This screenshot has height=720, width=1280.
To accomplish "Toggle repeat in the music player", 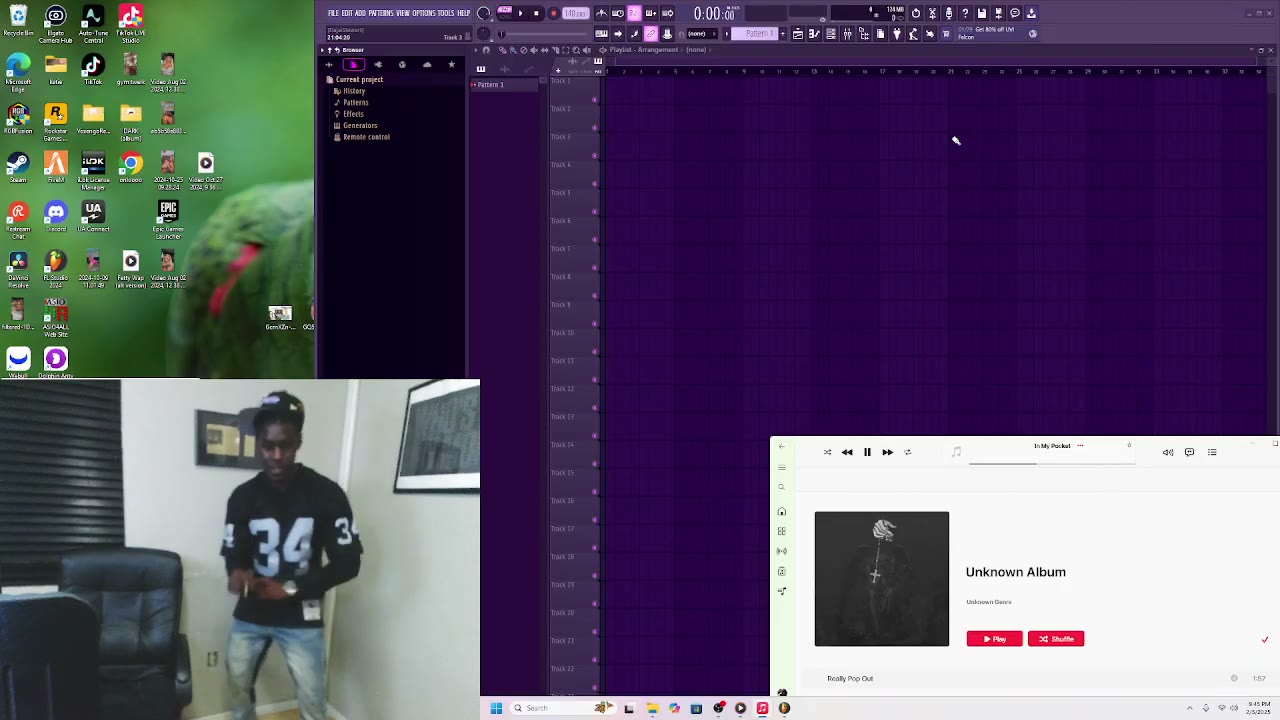I will [908, 452].
